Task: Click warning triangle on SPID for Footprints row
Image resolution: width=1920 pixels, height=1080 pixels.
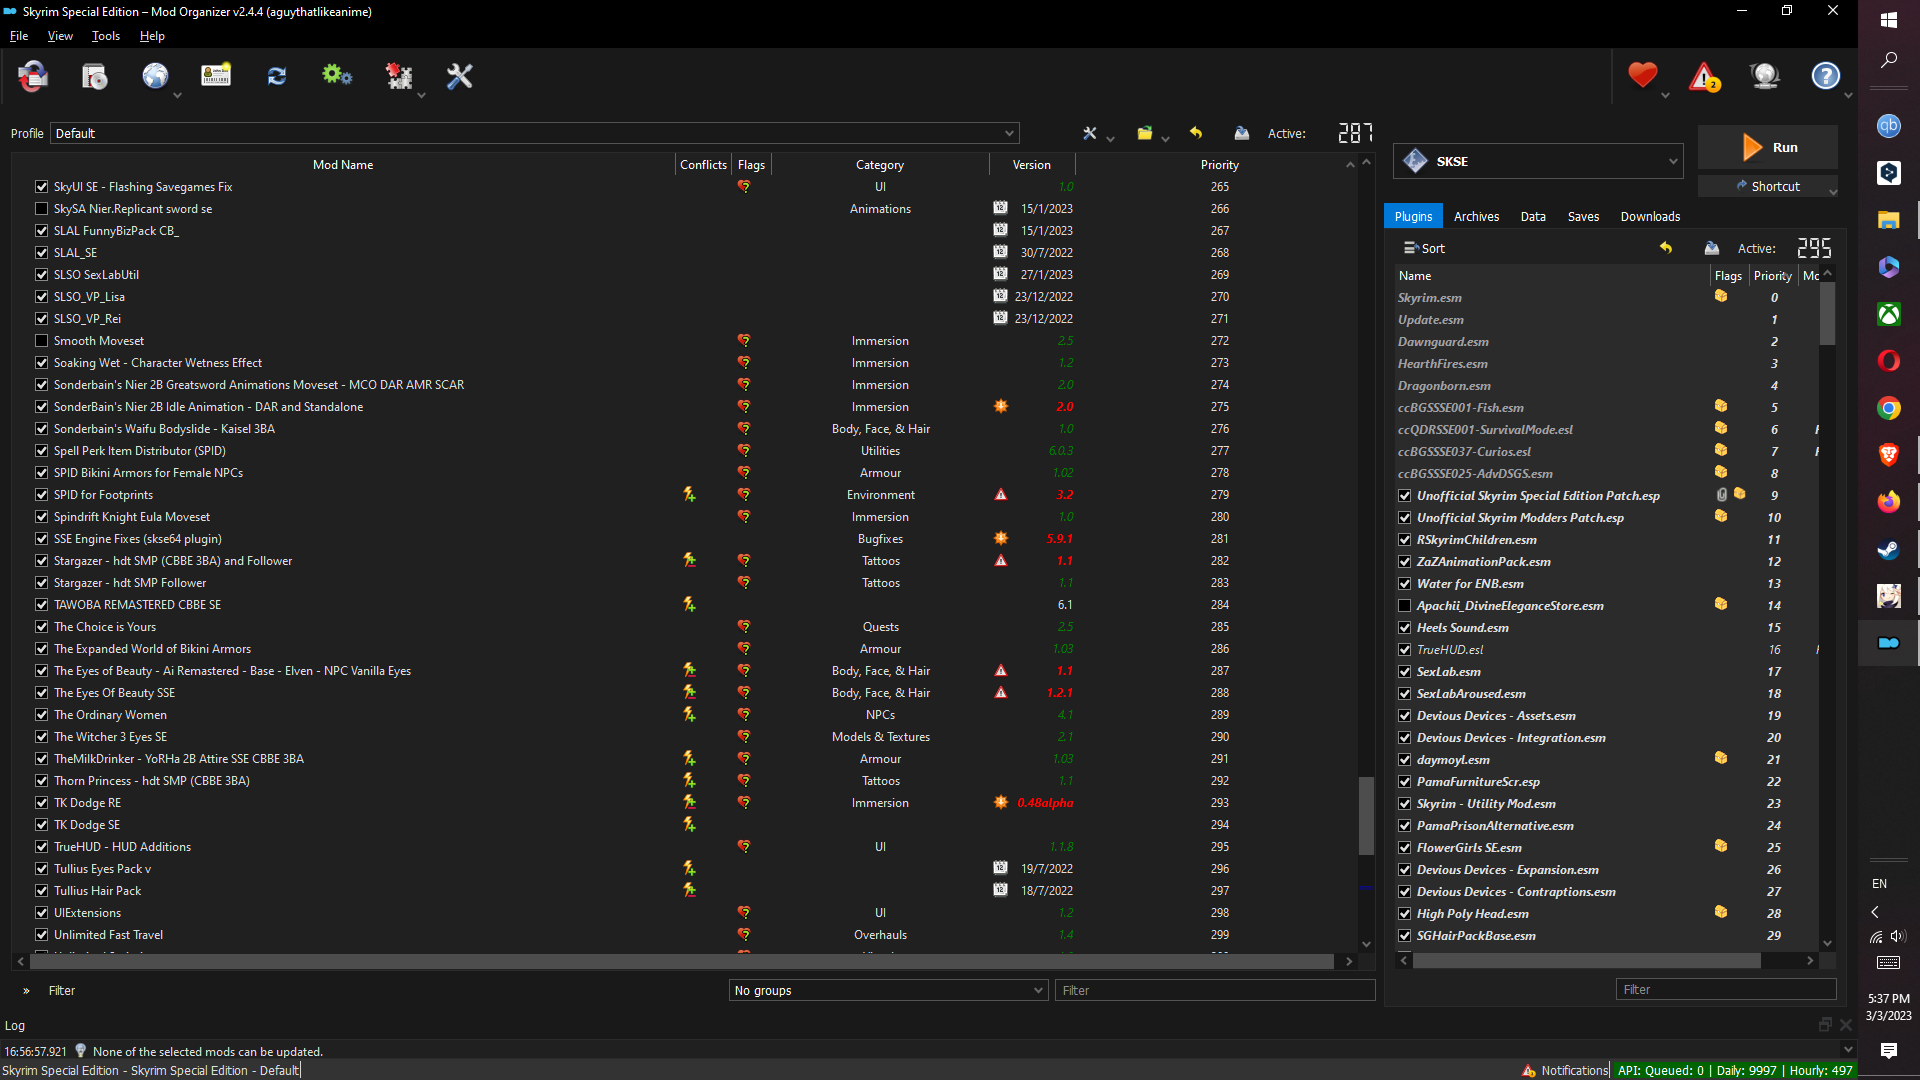Action: coord(1001,494)
